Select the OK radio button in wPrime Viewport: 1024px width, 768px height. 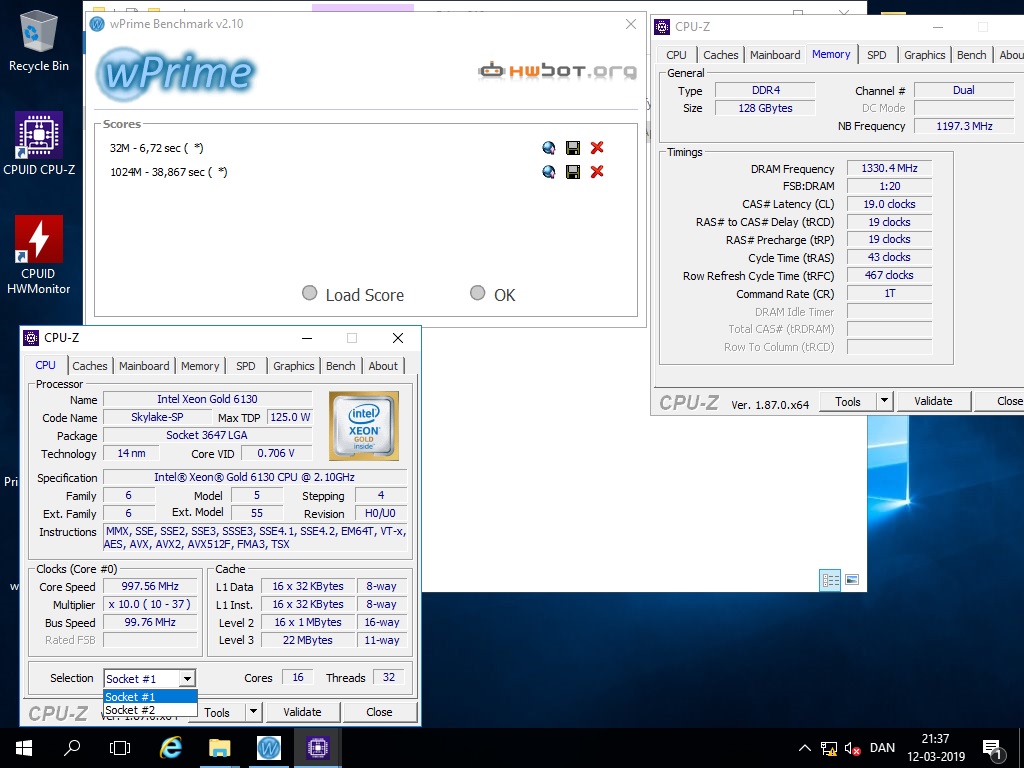477,293
